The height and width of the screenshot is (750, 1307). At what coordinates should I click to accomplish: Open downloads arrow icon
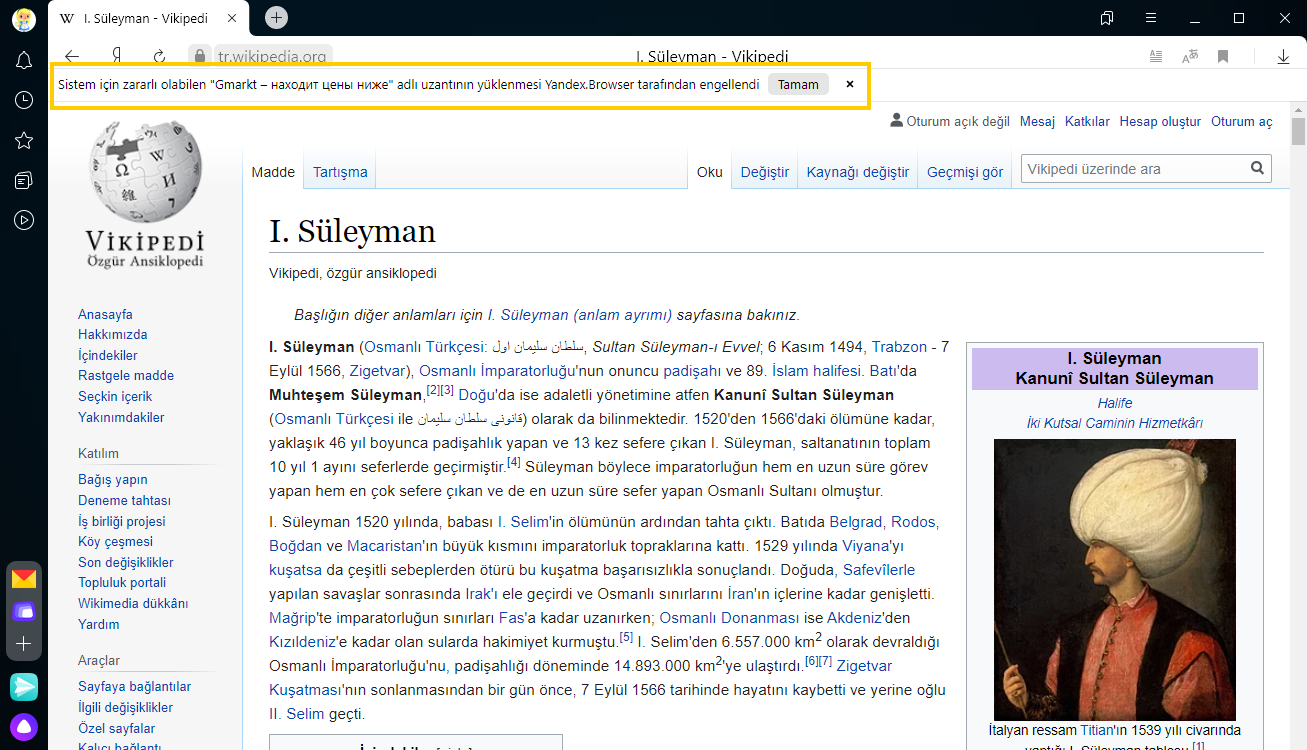(x=1283, y=57)
